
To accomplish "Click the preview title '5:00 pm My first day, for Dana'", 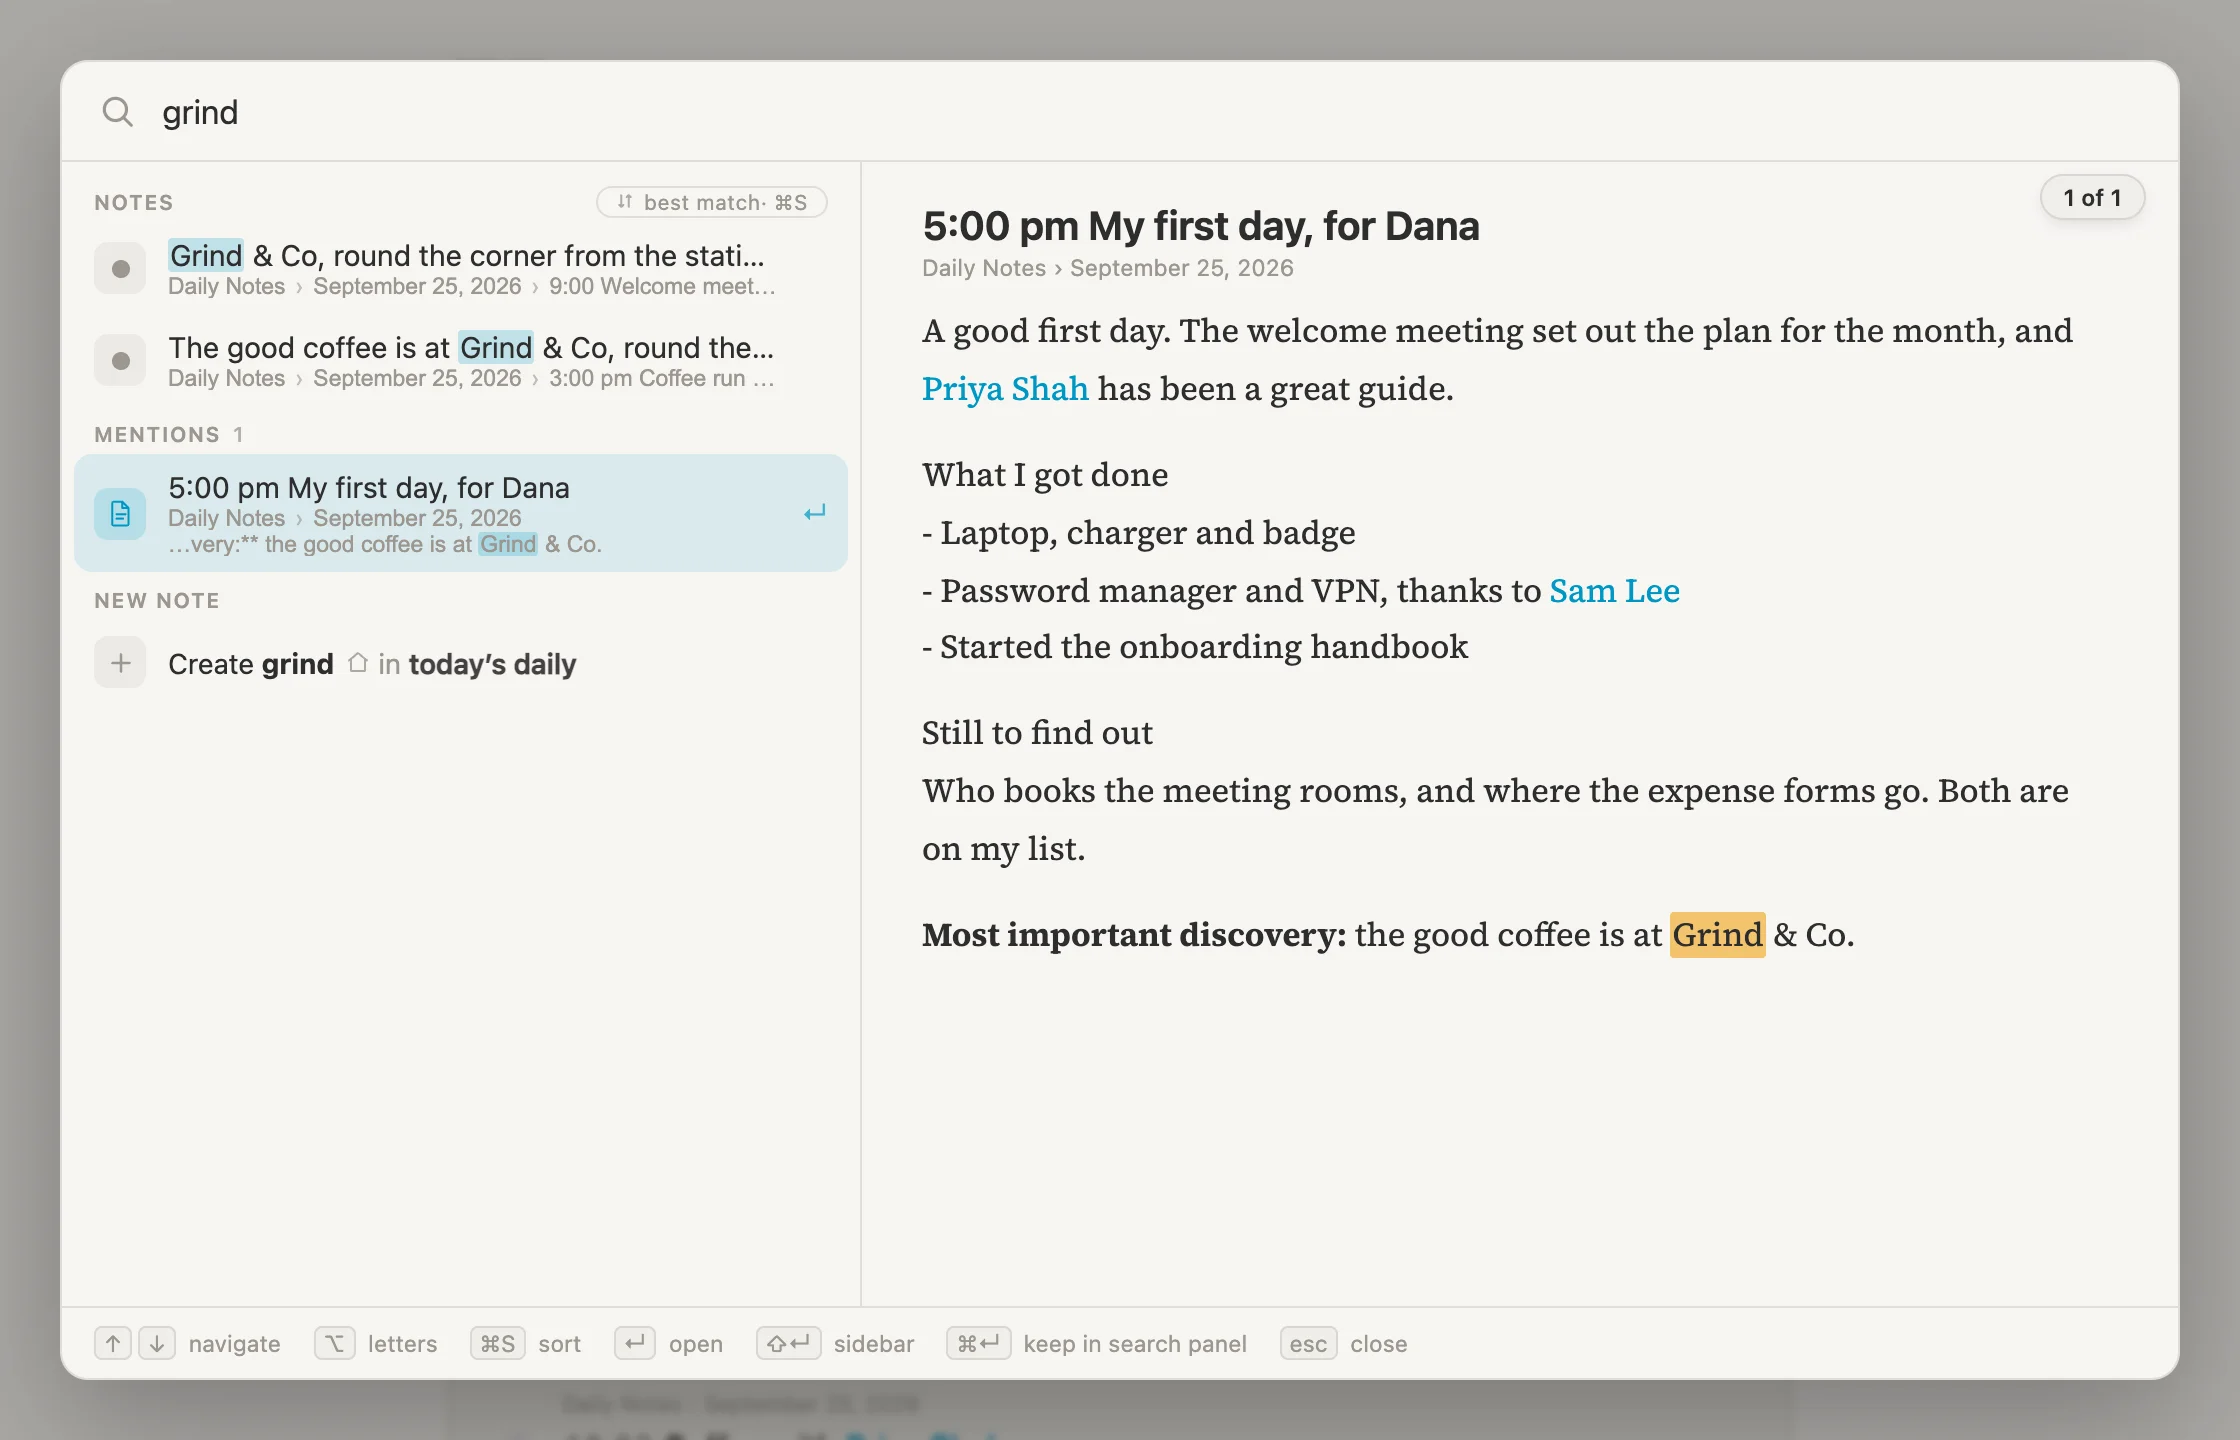I will click(x=1200, y=226).
